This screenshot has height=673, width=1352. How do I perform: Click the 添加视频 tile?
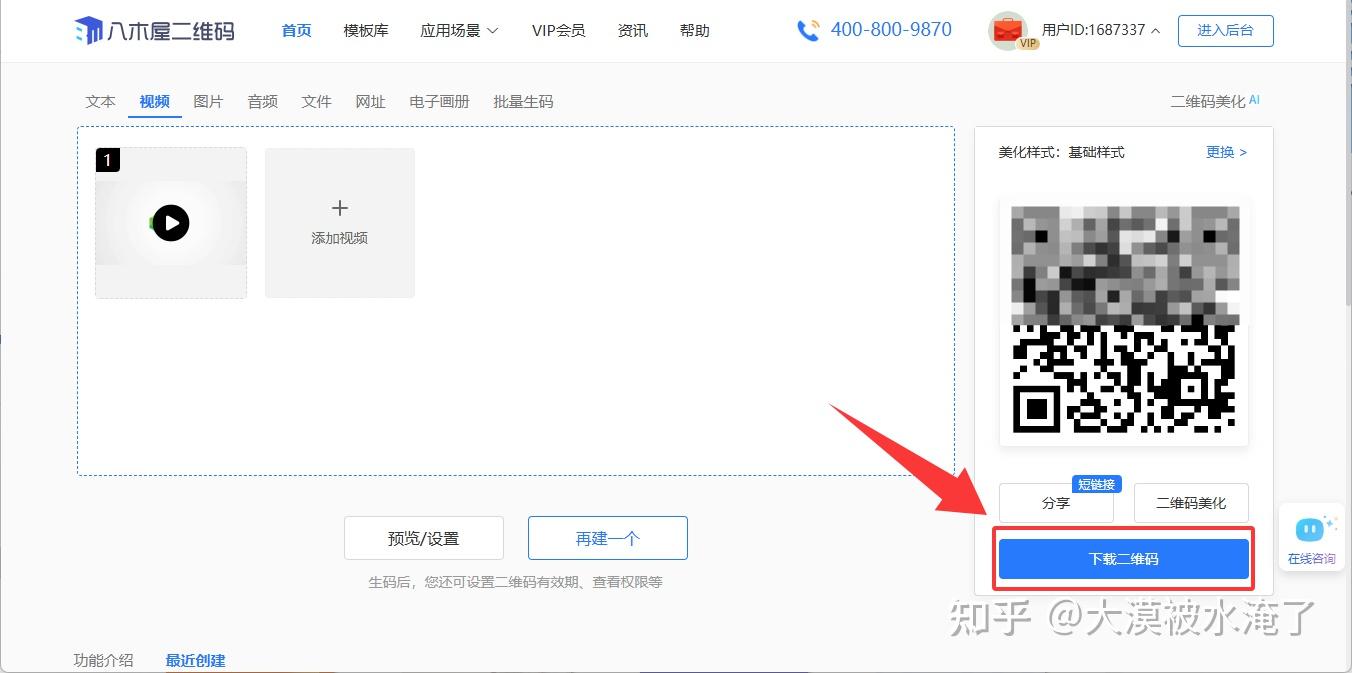click(x=340, y=223)
